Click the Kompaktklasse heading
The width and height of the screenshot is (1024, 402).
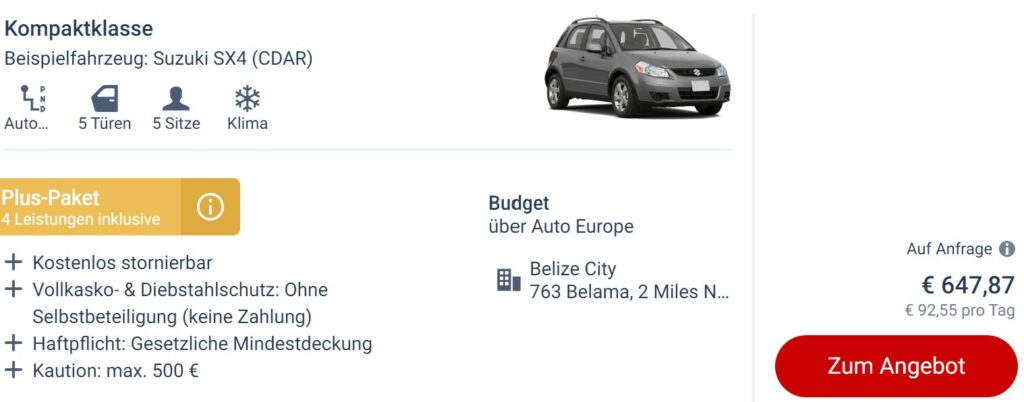[78, 29]
